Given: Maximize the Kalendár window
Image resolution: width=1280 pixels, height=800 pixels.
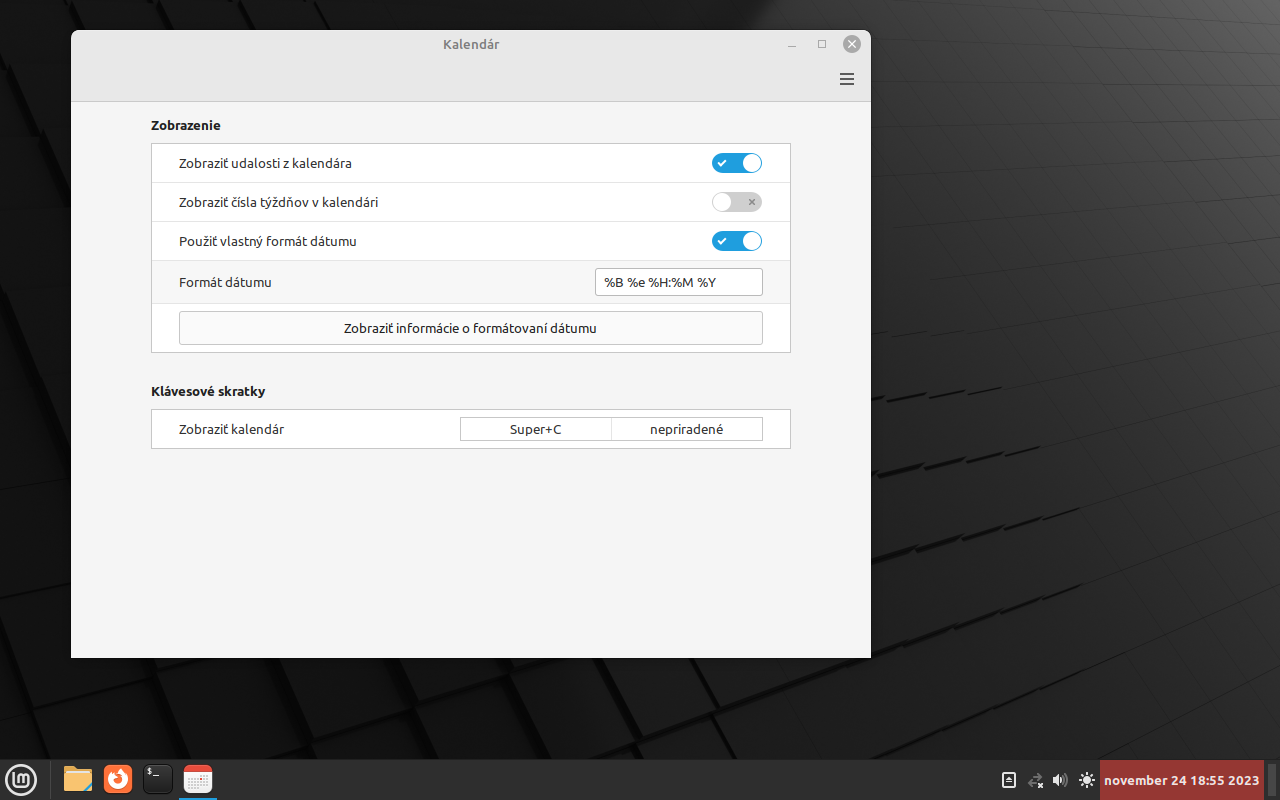Looking at the screenshot, I should 822,44.
